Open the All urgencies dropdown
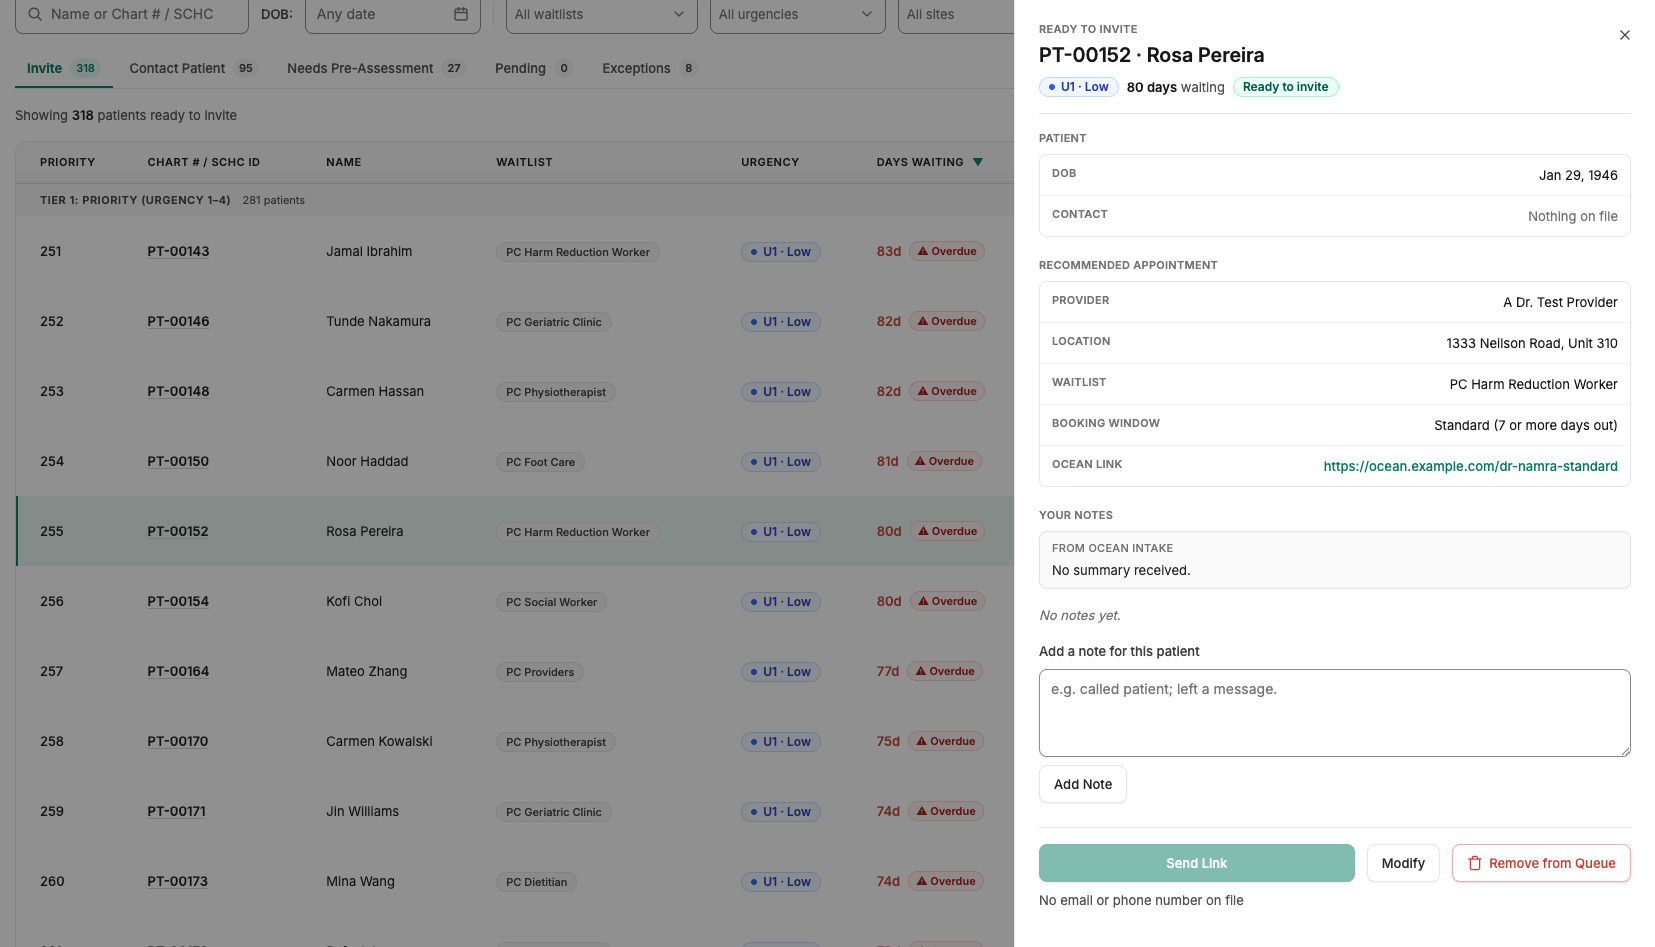Image resolution: width=1655 pixels, height=947 pixels. click(x=797, y=15)
